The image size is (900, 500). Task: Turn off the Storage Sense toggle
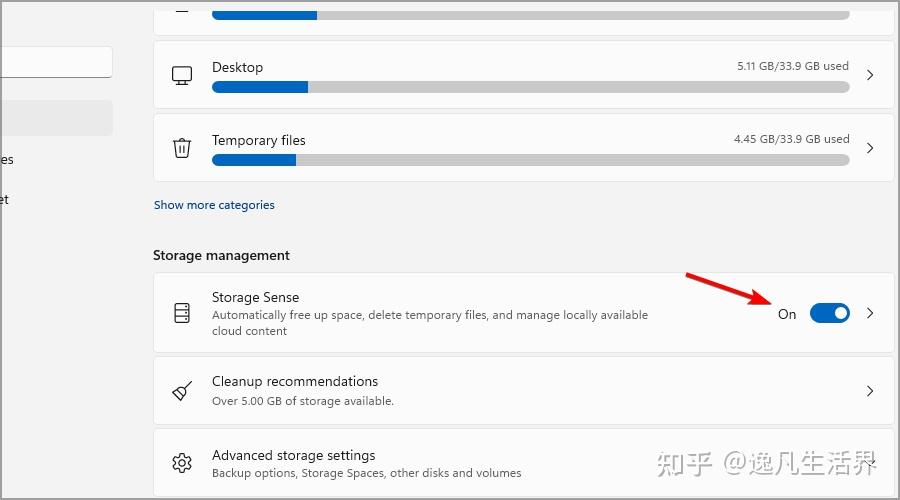point(829,313)
